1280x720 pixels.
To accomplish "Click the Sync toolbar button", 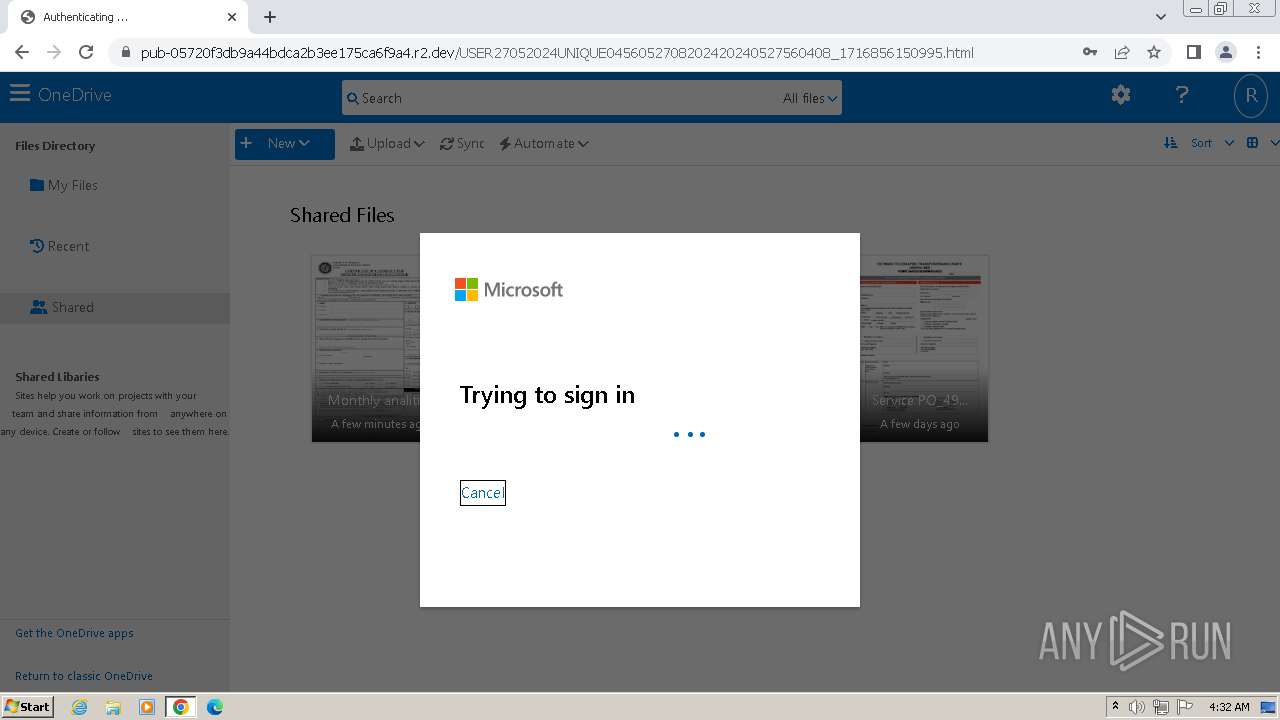I will coord(462,143).
